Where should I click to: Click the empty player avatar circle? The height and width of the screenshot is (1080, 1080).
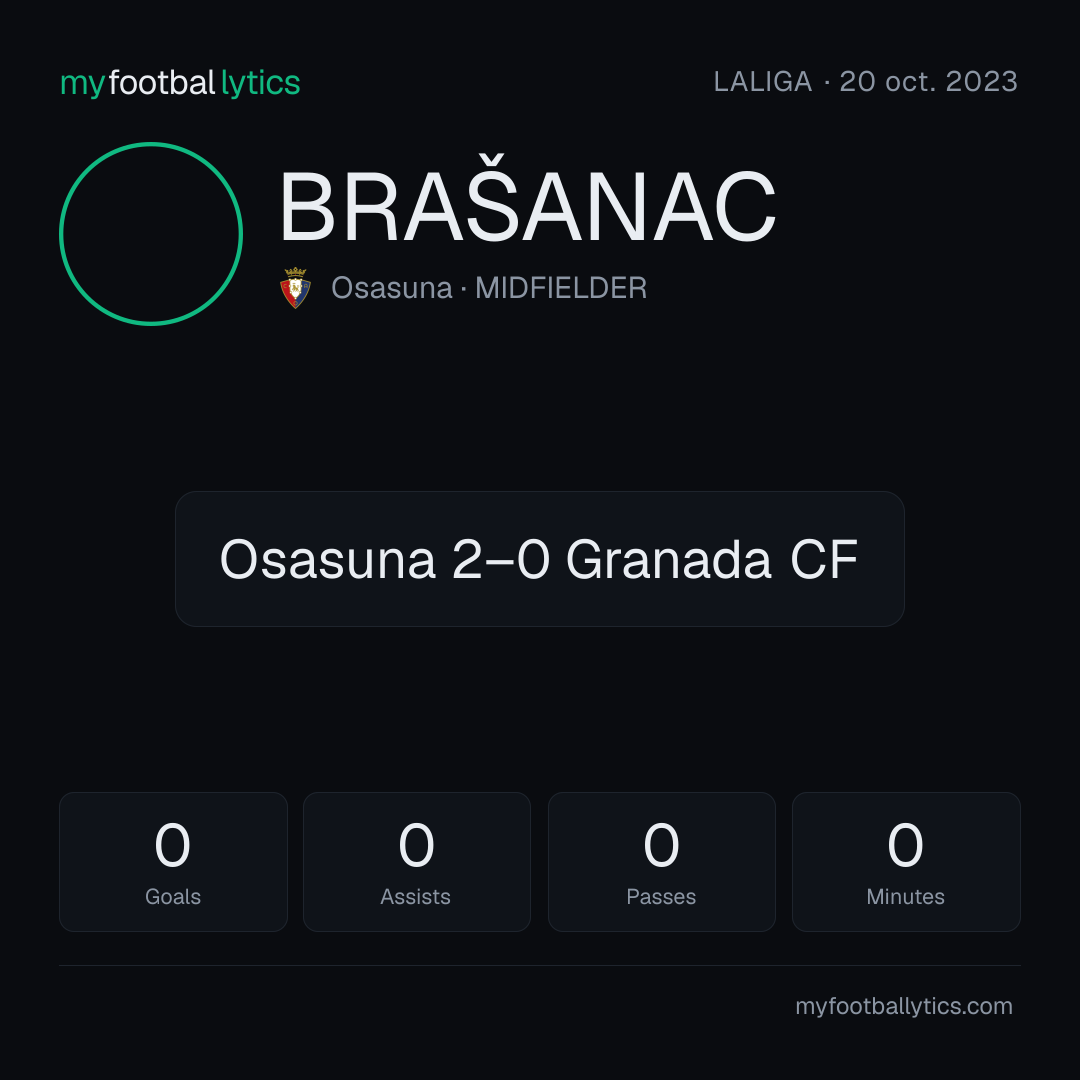[x=151, y=233]
